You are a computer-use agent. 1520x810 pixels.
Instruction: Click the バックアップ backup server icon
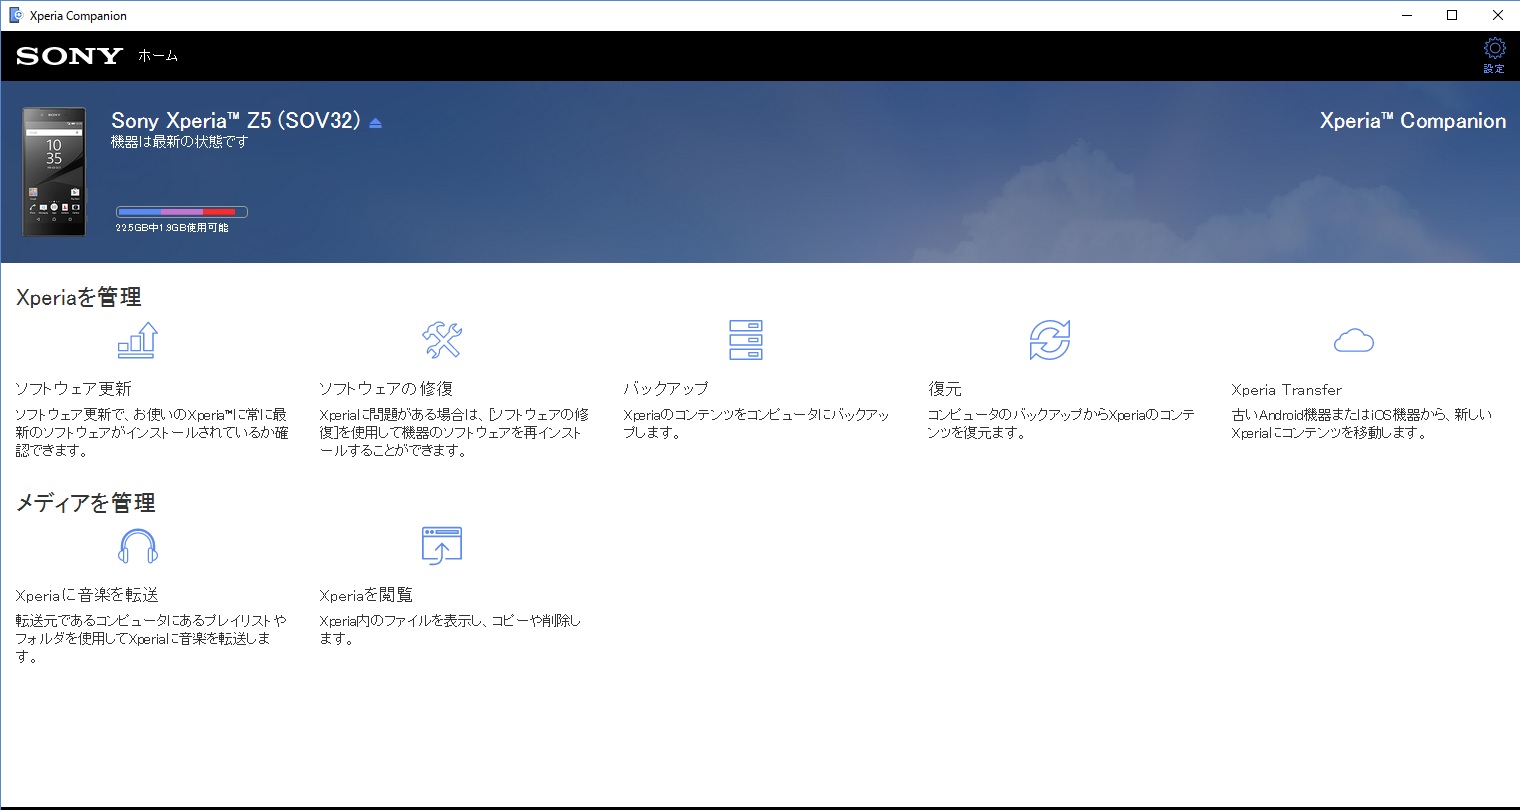(746, 340)
